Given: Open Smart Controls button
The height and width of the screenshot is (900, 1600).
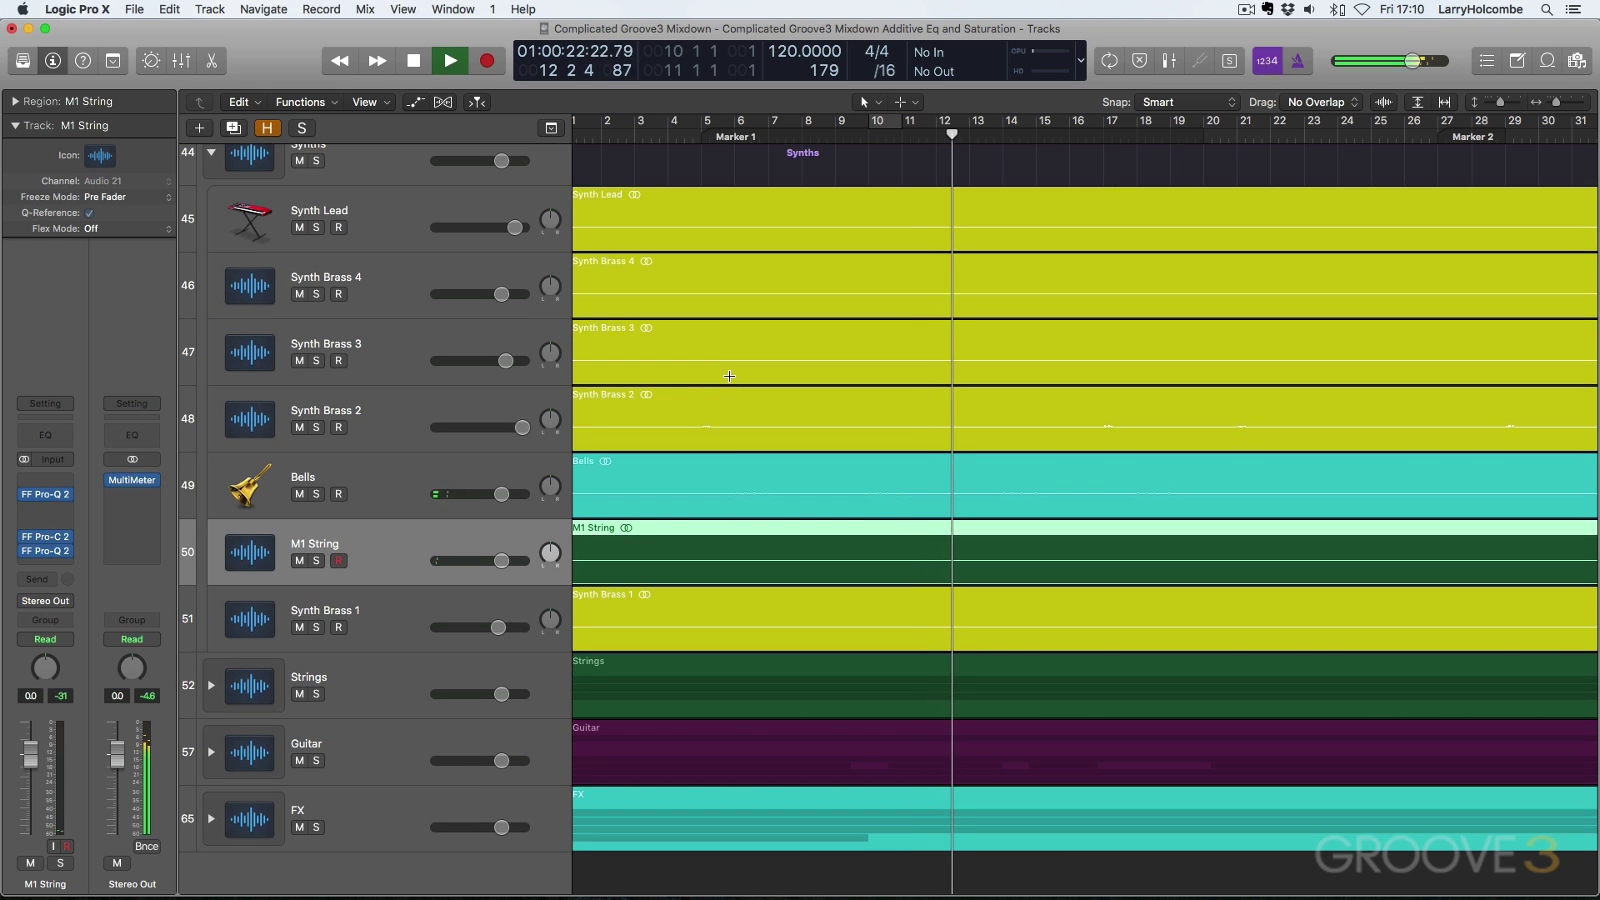Looking at the screenshot, I should point(151,61).
